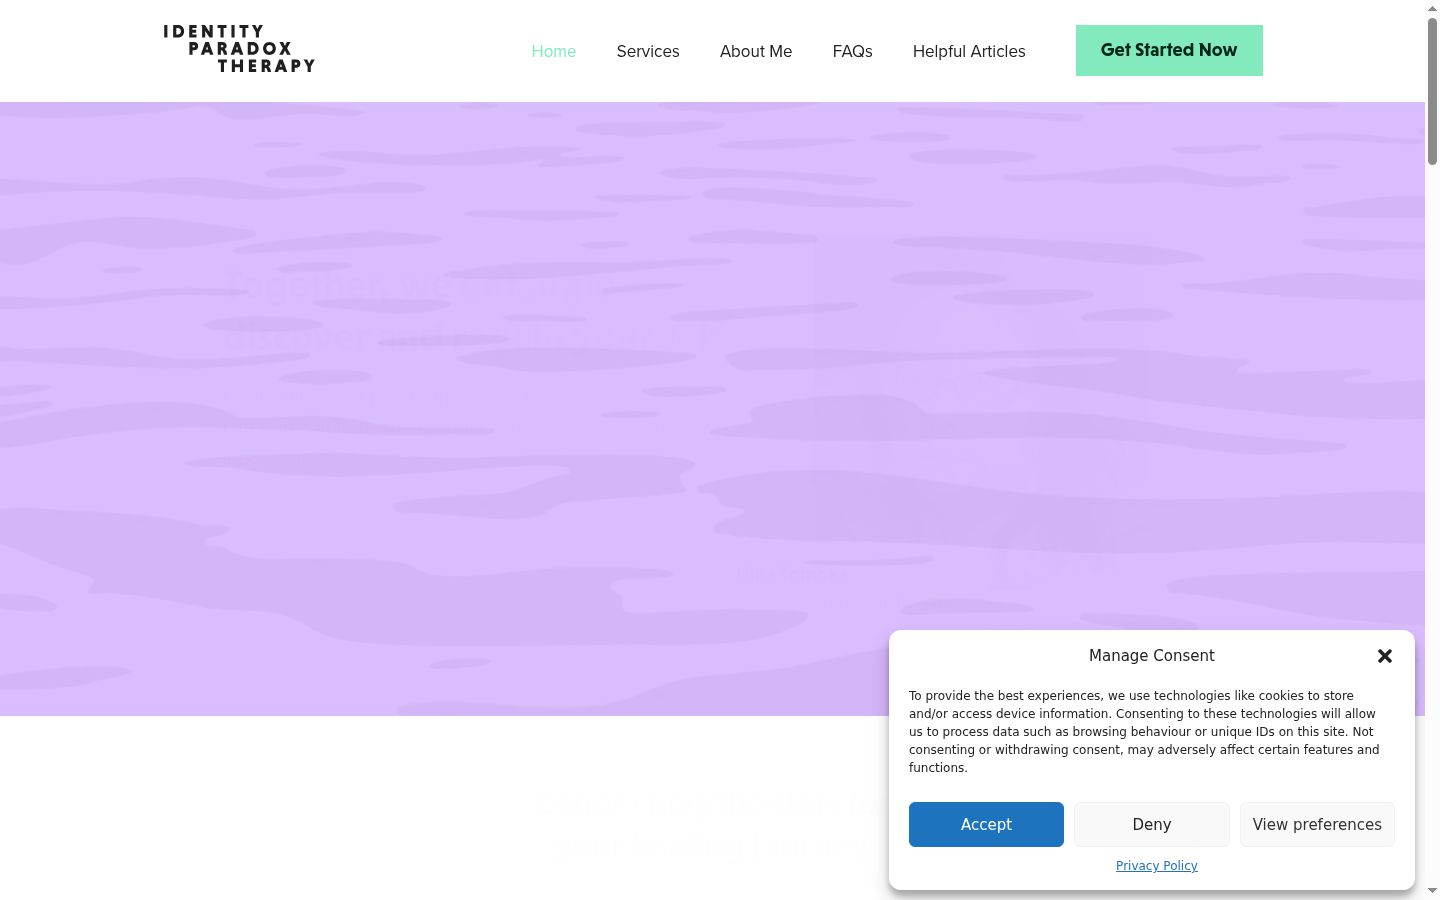Open the FAQs page
The width and height of the screenshot is (1440, 900).
[x=852, y=51]
